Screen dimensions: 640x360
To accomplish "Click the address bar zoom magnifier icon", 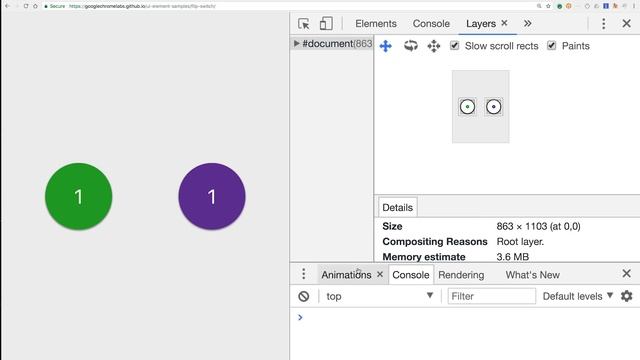I will point(539,6).
